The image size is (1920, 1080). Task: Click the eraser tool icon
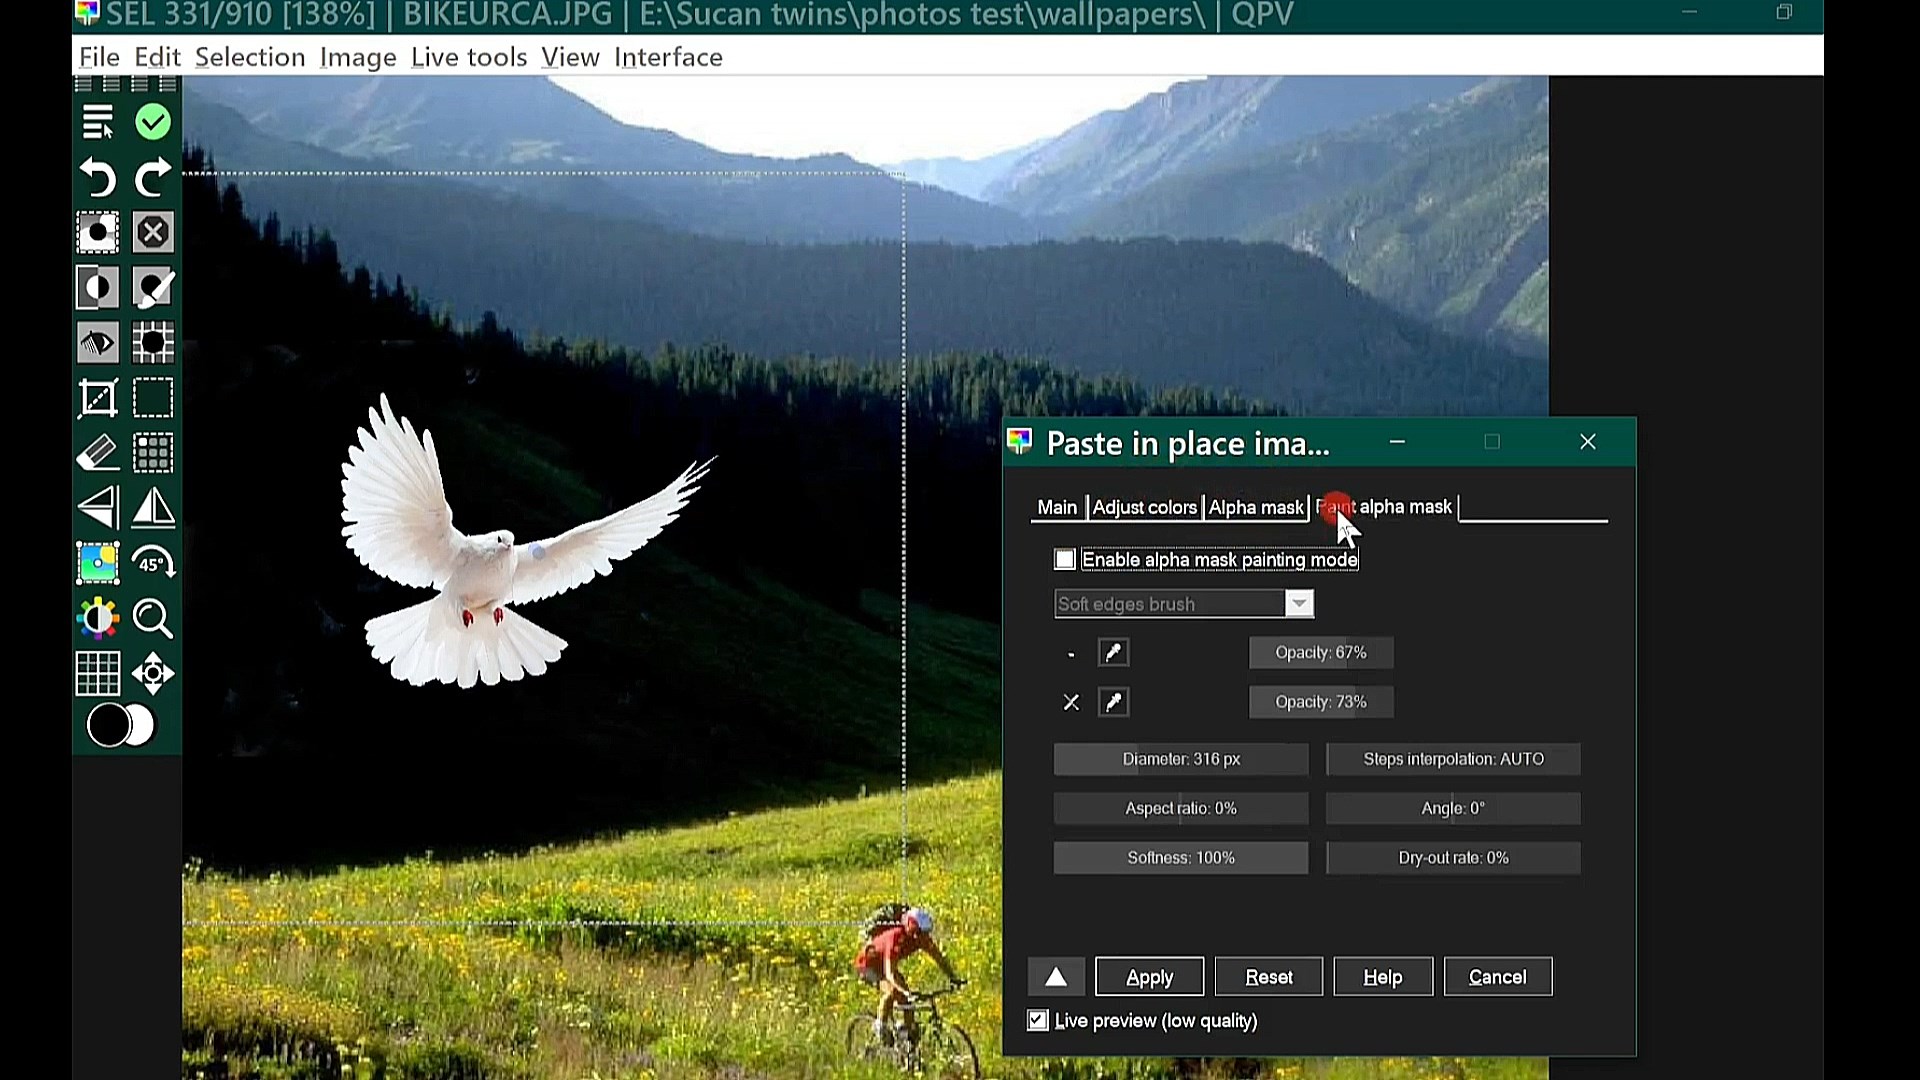pyautogui.click(x=98, y=453)
